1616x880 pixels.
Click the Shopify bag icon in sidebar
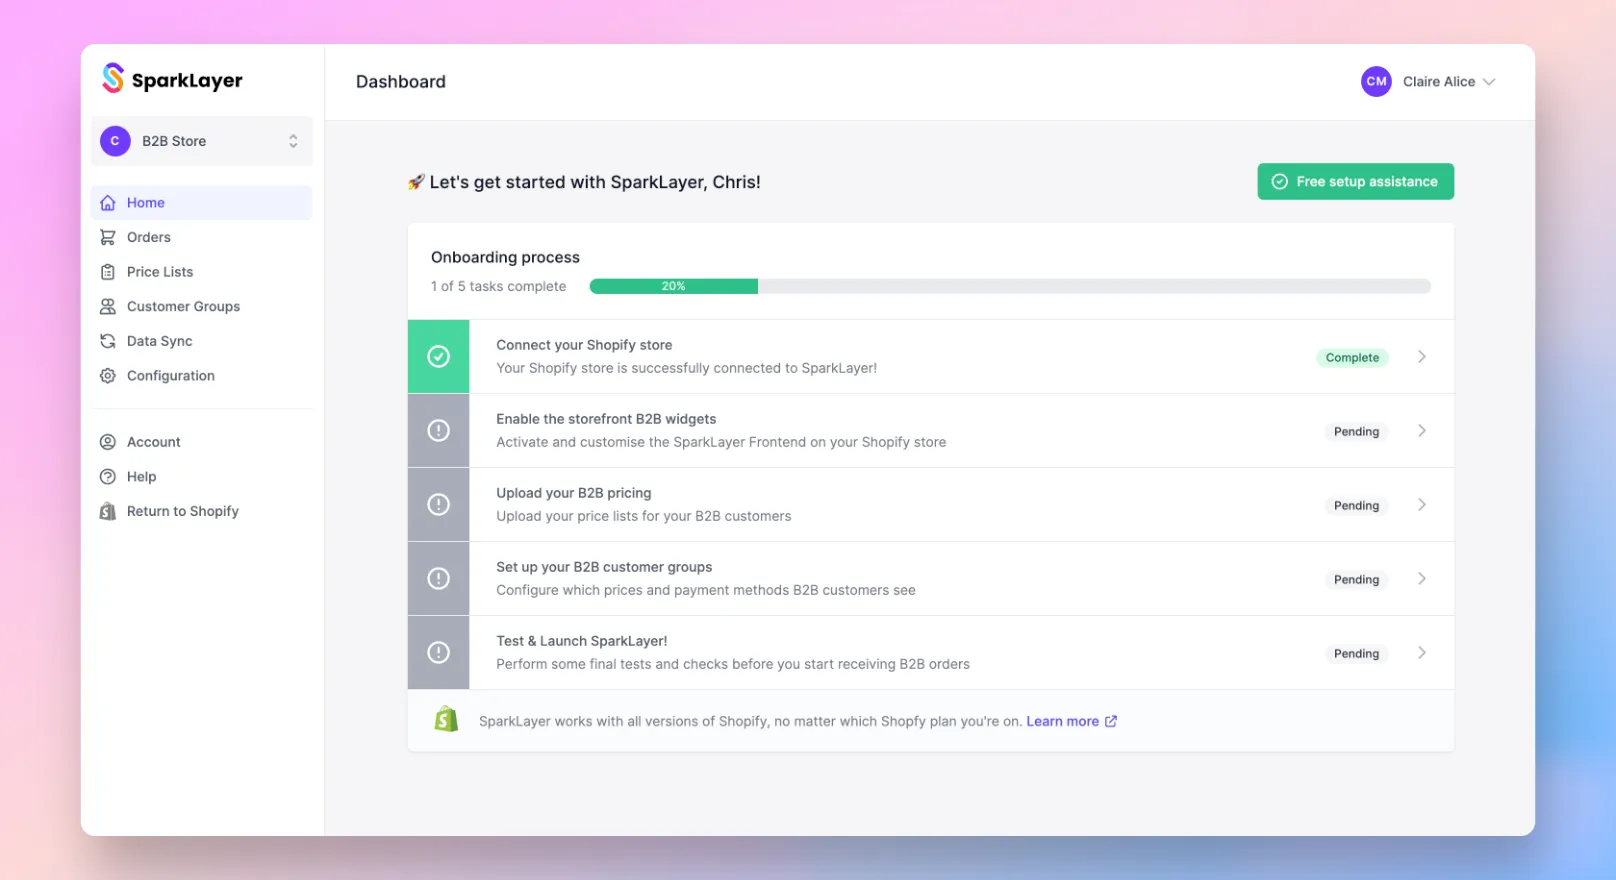point(108,511)
